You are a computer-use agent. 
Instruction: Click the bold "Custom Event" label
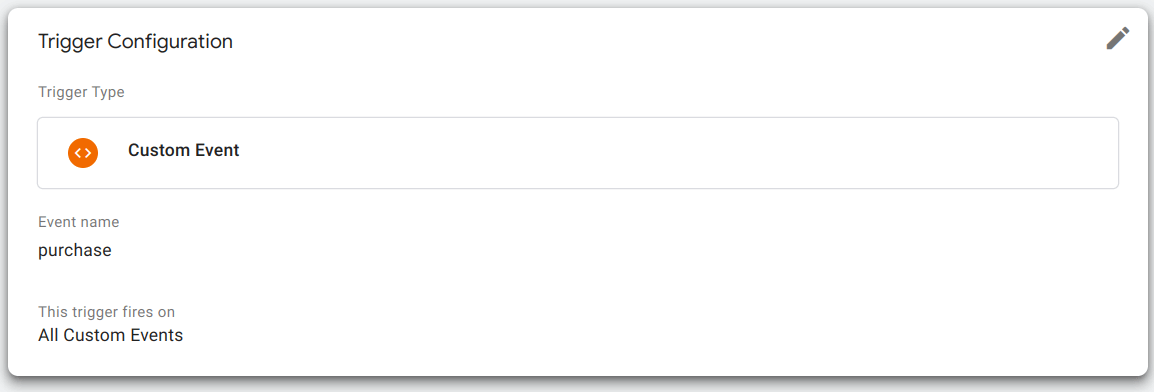point(184,151)
